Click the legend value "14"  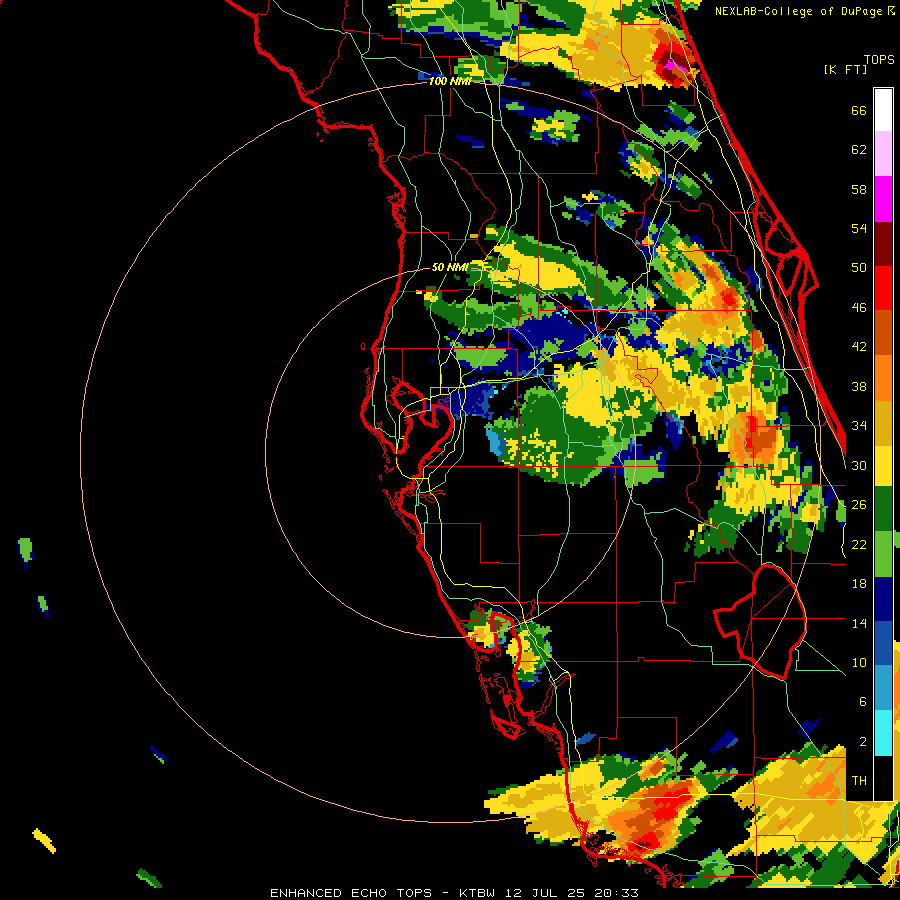point(859,623)
